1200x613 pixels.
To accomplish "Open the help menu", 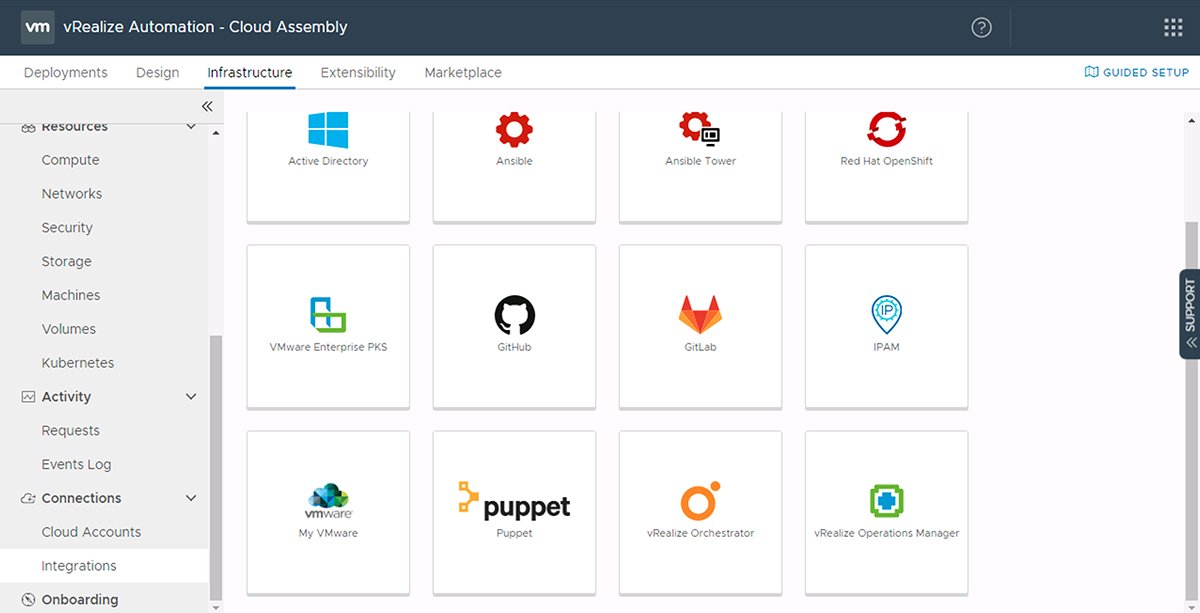I will pyautogui.click(x=981, y=27).
